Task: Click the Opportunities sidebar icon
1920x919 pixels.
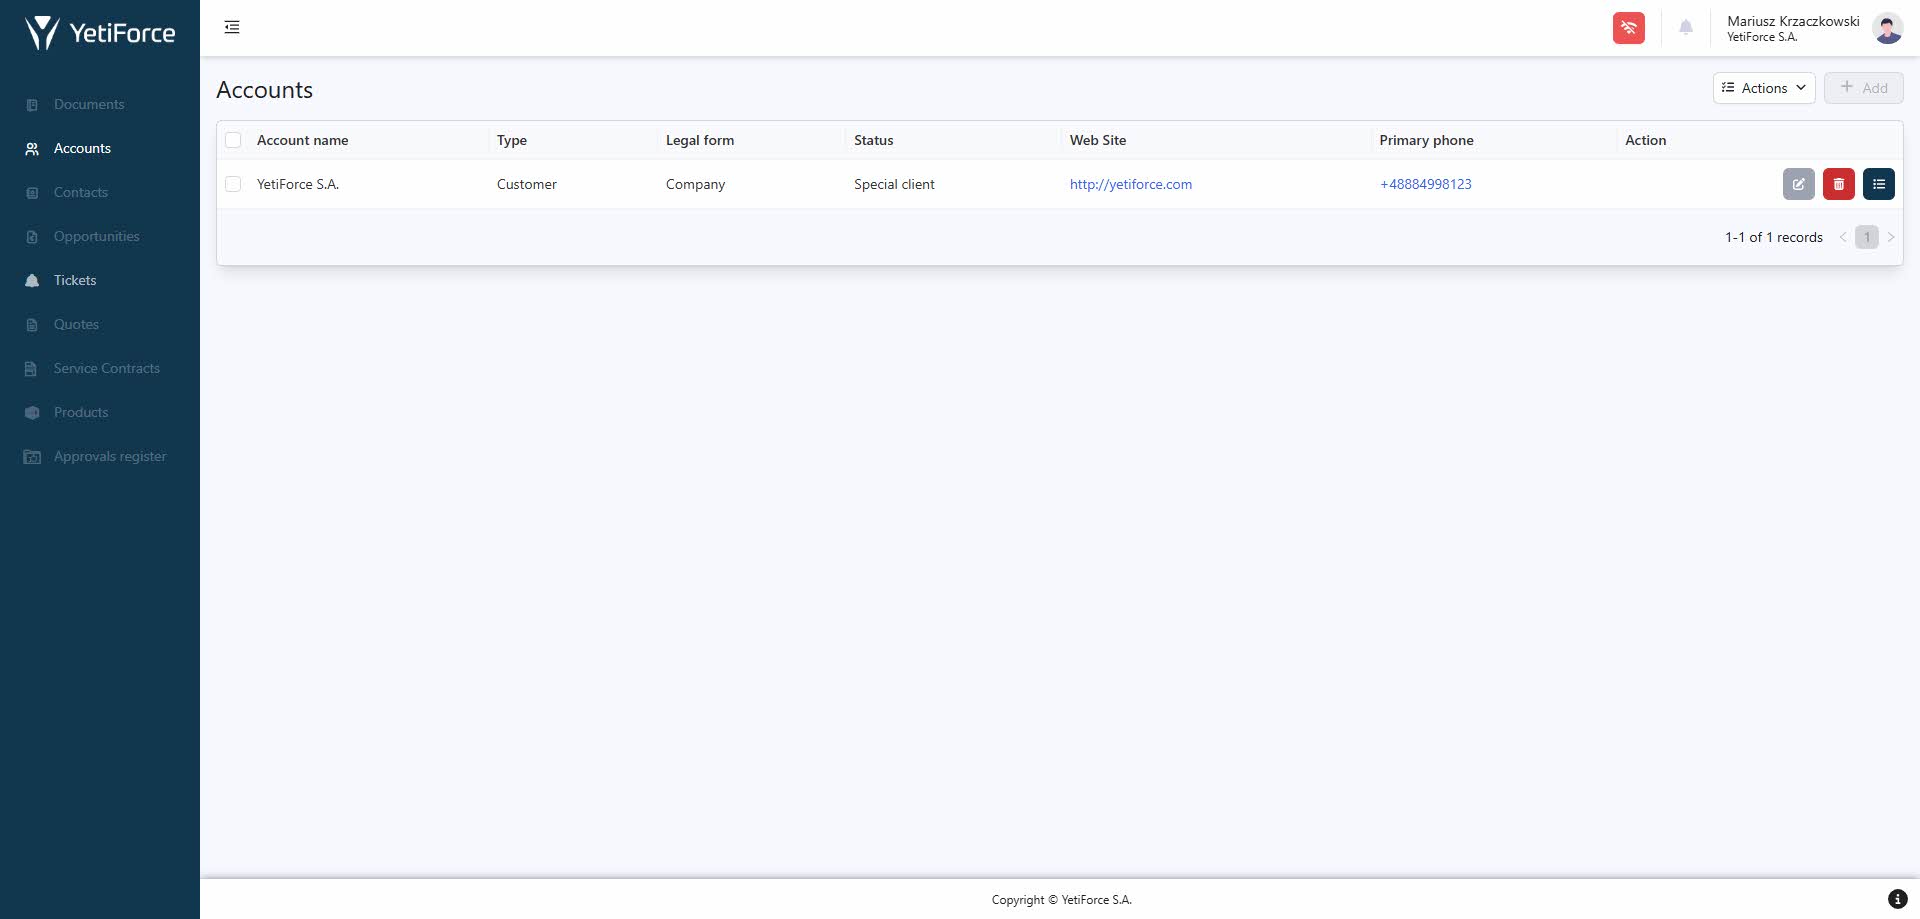Action: (32, 237)
